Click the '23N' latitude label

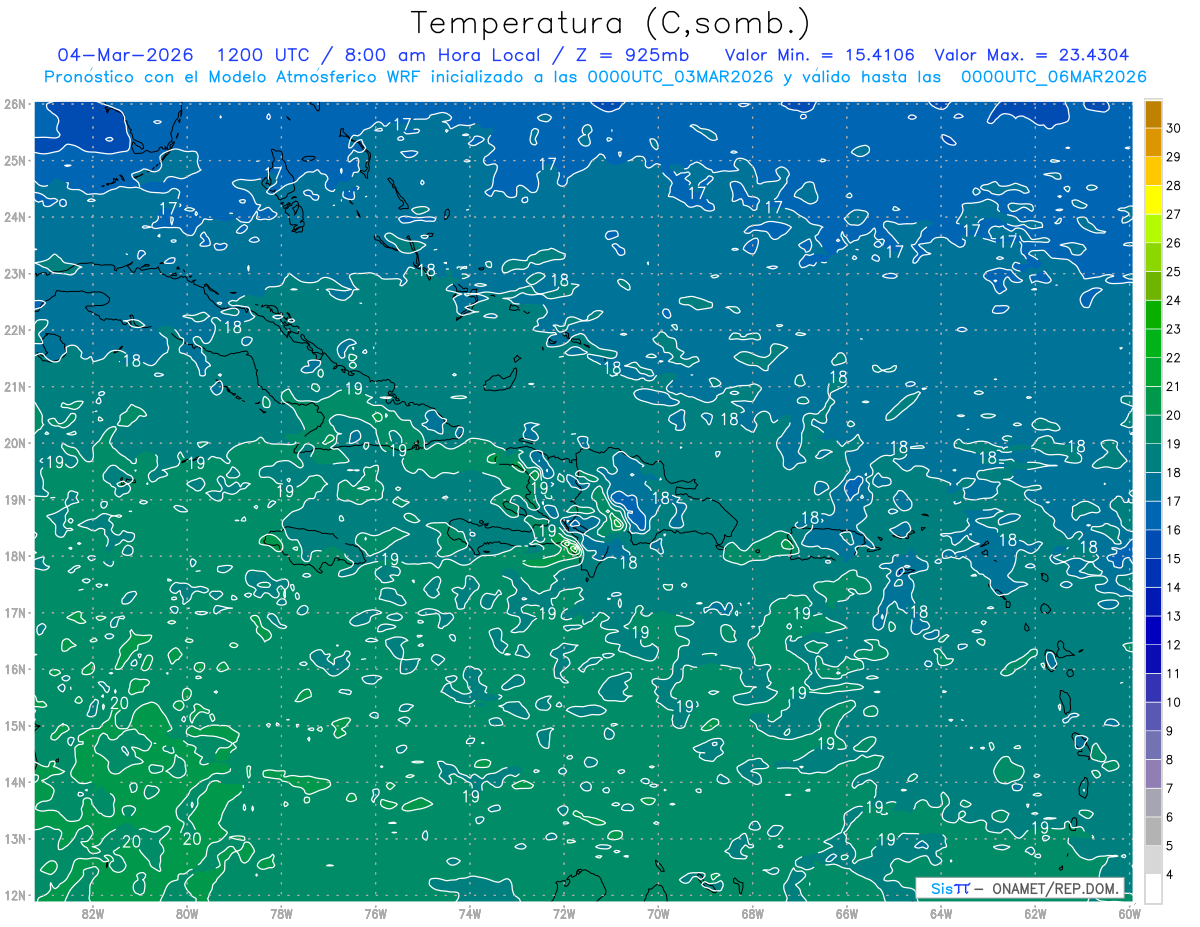pyautogui.click(x=14, y=273)
